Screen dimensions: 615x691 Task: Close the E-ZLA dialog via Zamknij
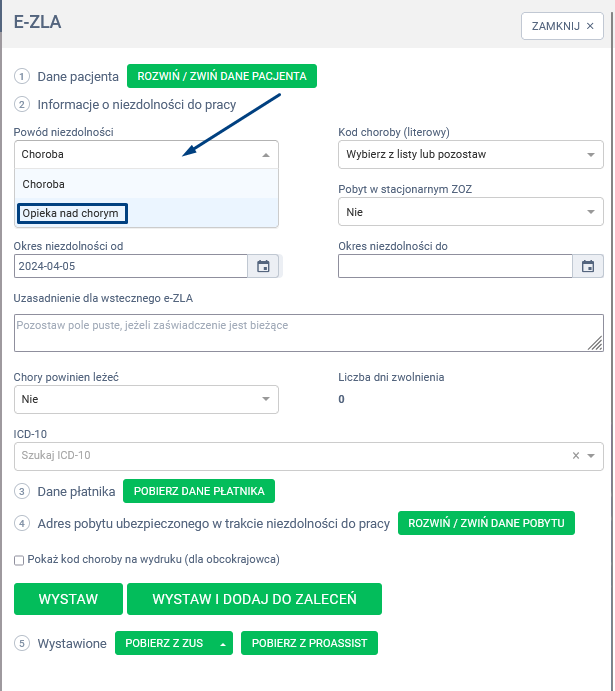562,26
